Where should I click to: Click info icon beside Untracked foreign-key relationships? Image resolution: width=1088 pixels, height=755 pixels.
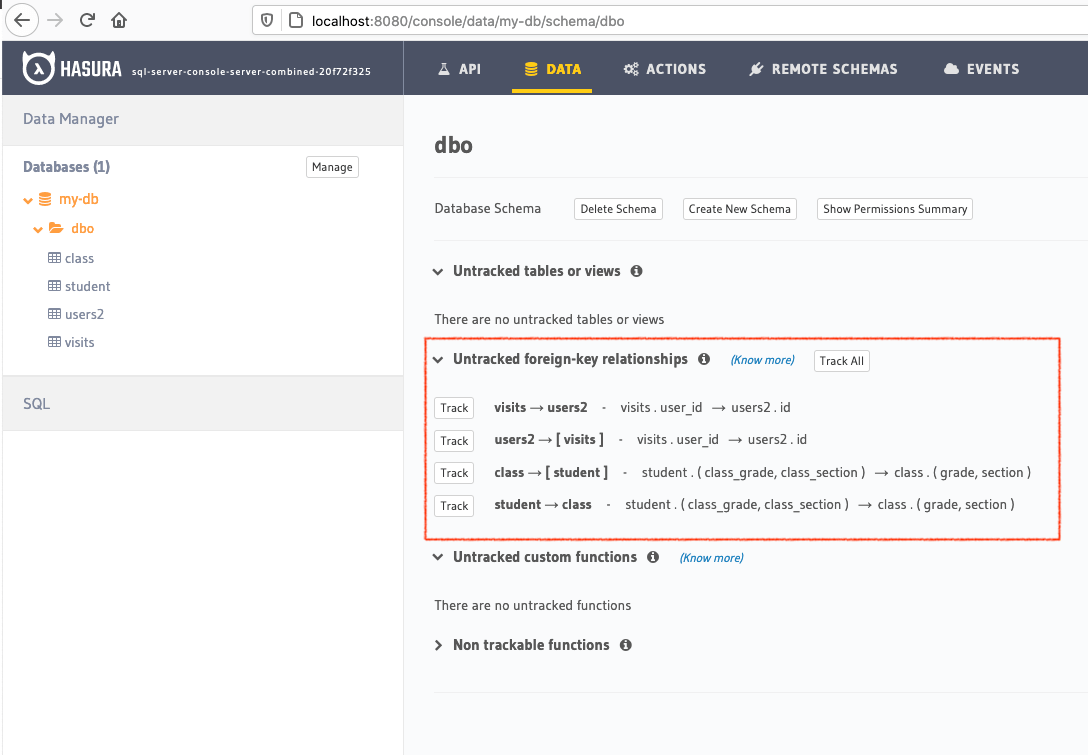704,359
